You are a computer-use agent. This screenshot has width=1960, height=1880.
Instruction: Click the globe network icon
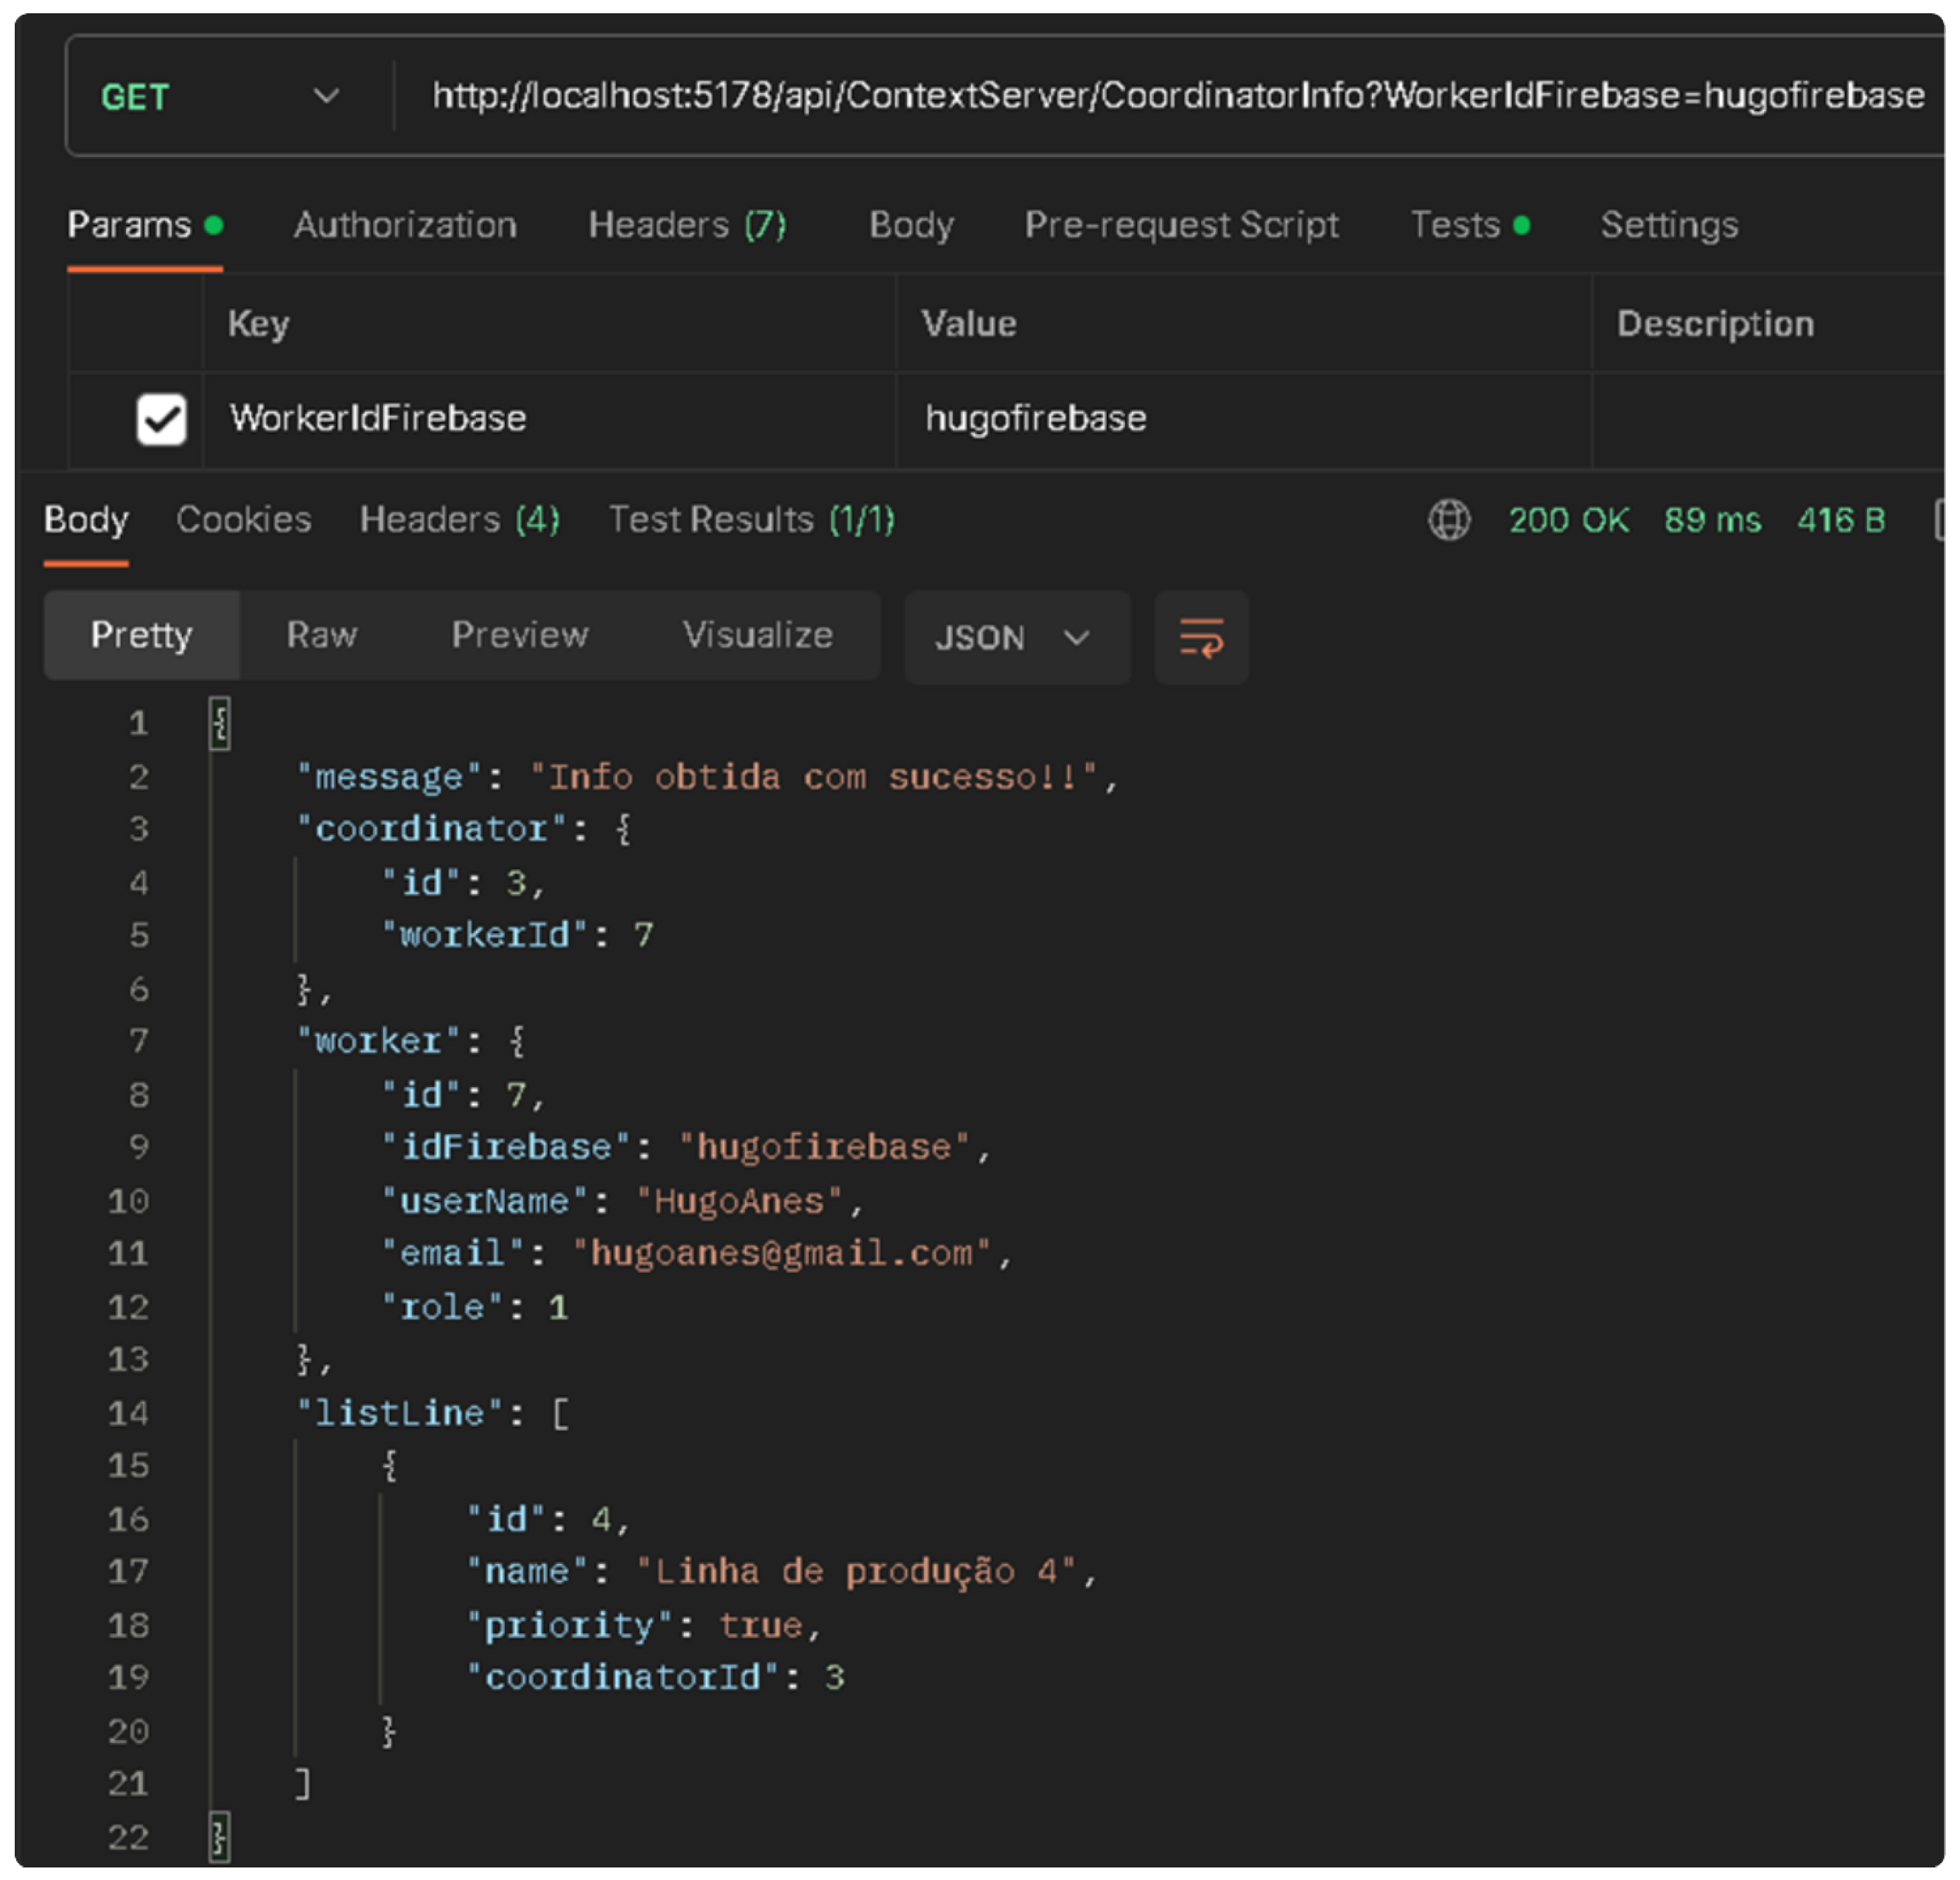1448,520
